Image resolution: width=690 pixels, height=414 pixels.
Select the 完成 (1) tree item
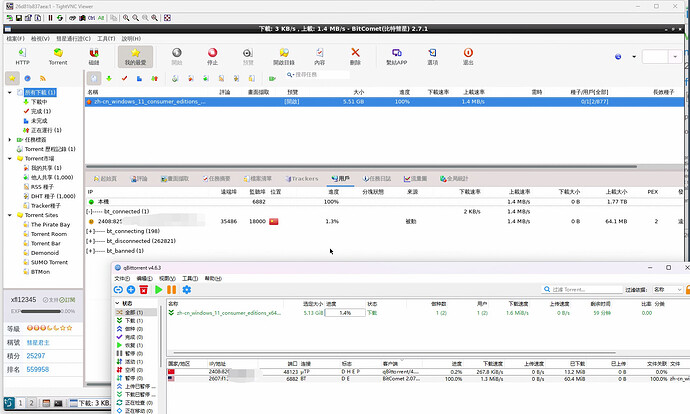point(40,111)
